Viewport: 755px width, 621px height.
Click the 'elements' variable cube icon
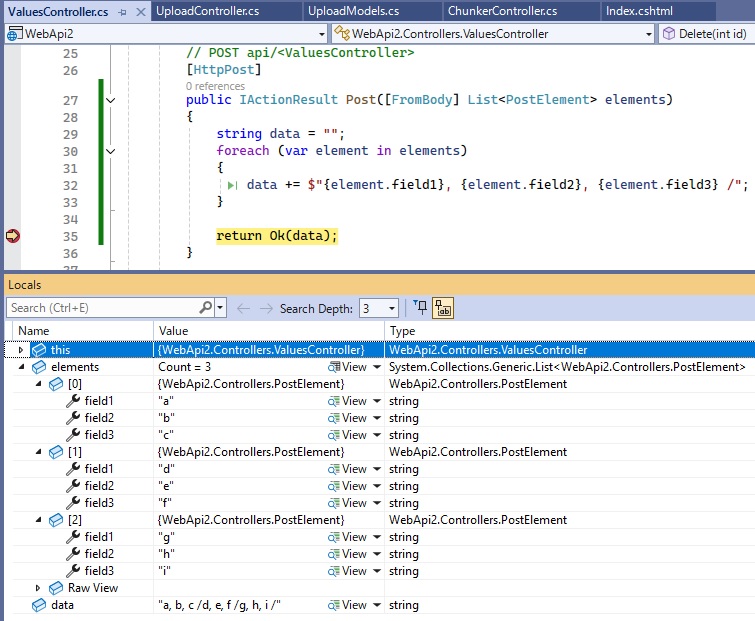point(39,367)
